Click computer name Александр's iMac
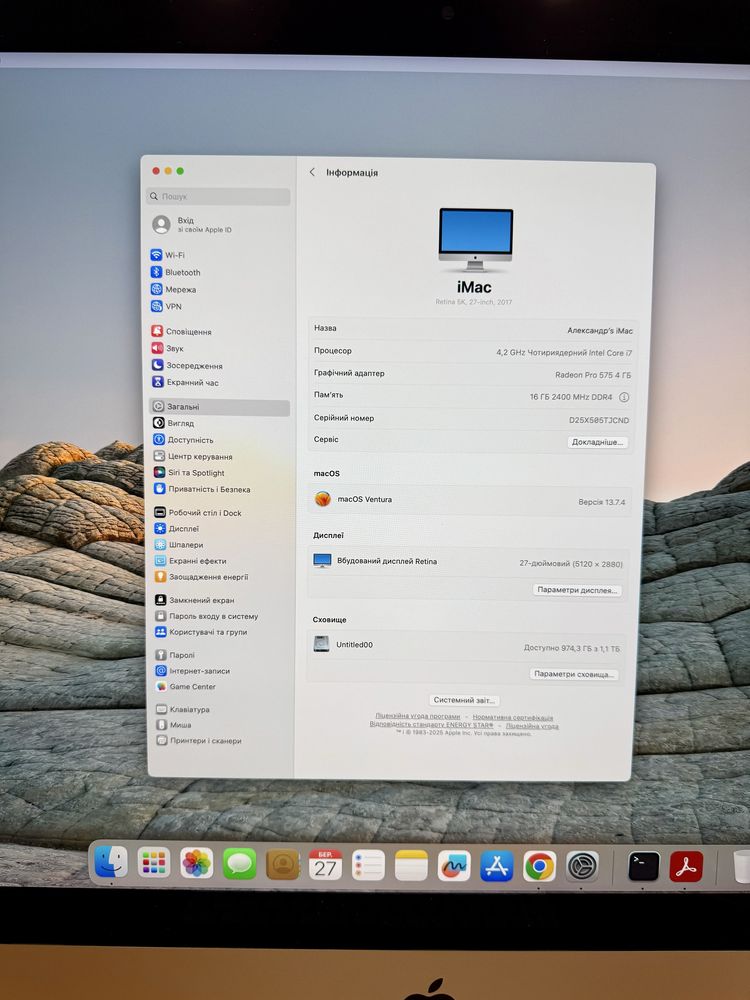The width and height of the screenshot is (750, 1000). (x=599, y=331)
